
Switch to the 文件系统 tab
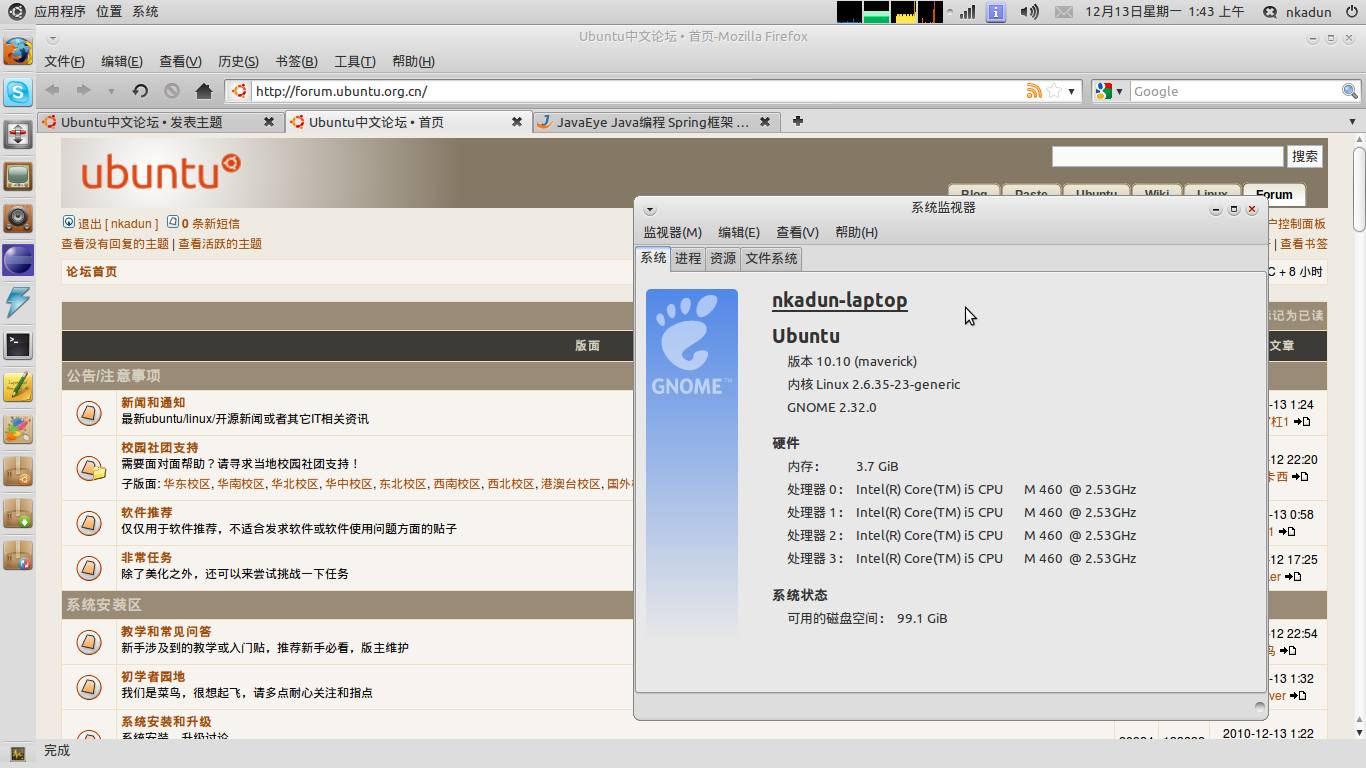[772, 258]
